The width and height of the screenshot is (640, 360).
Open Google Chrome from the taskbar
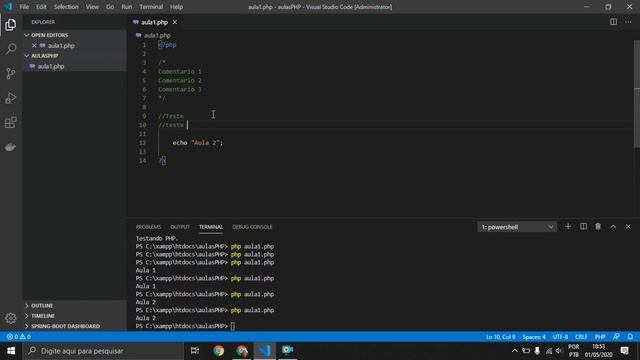coord(219,351)
